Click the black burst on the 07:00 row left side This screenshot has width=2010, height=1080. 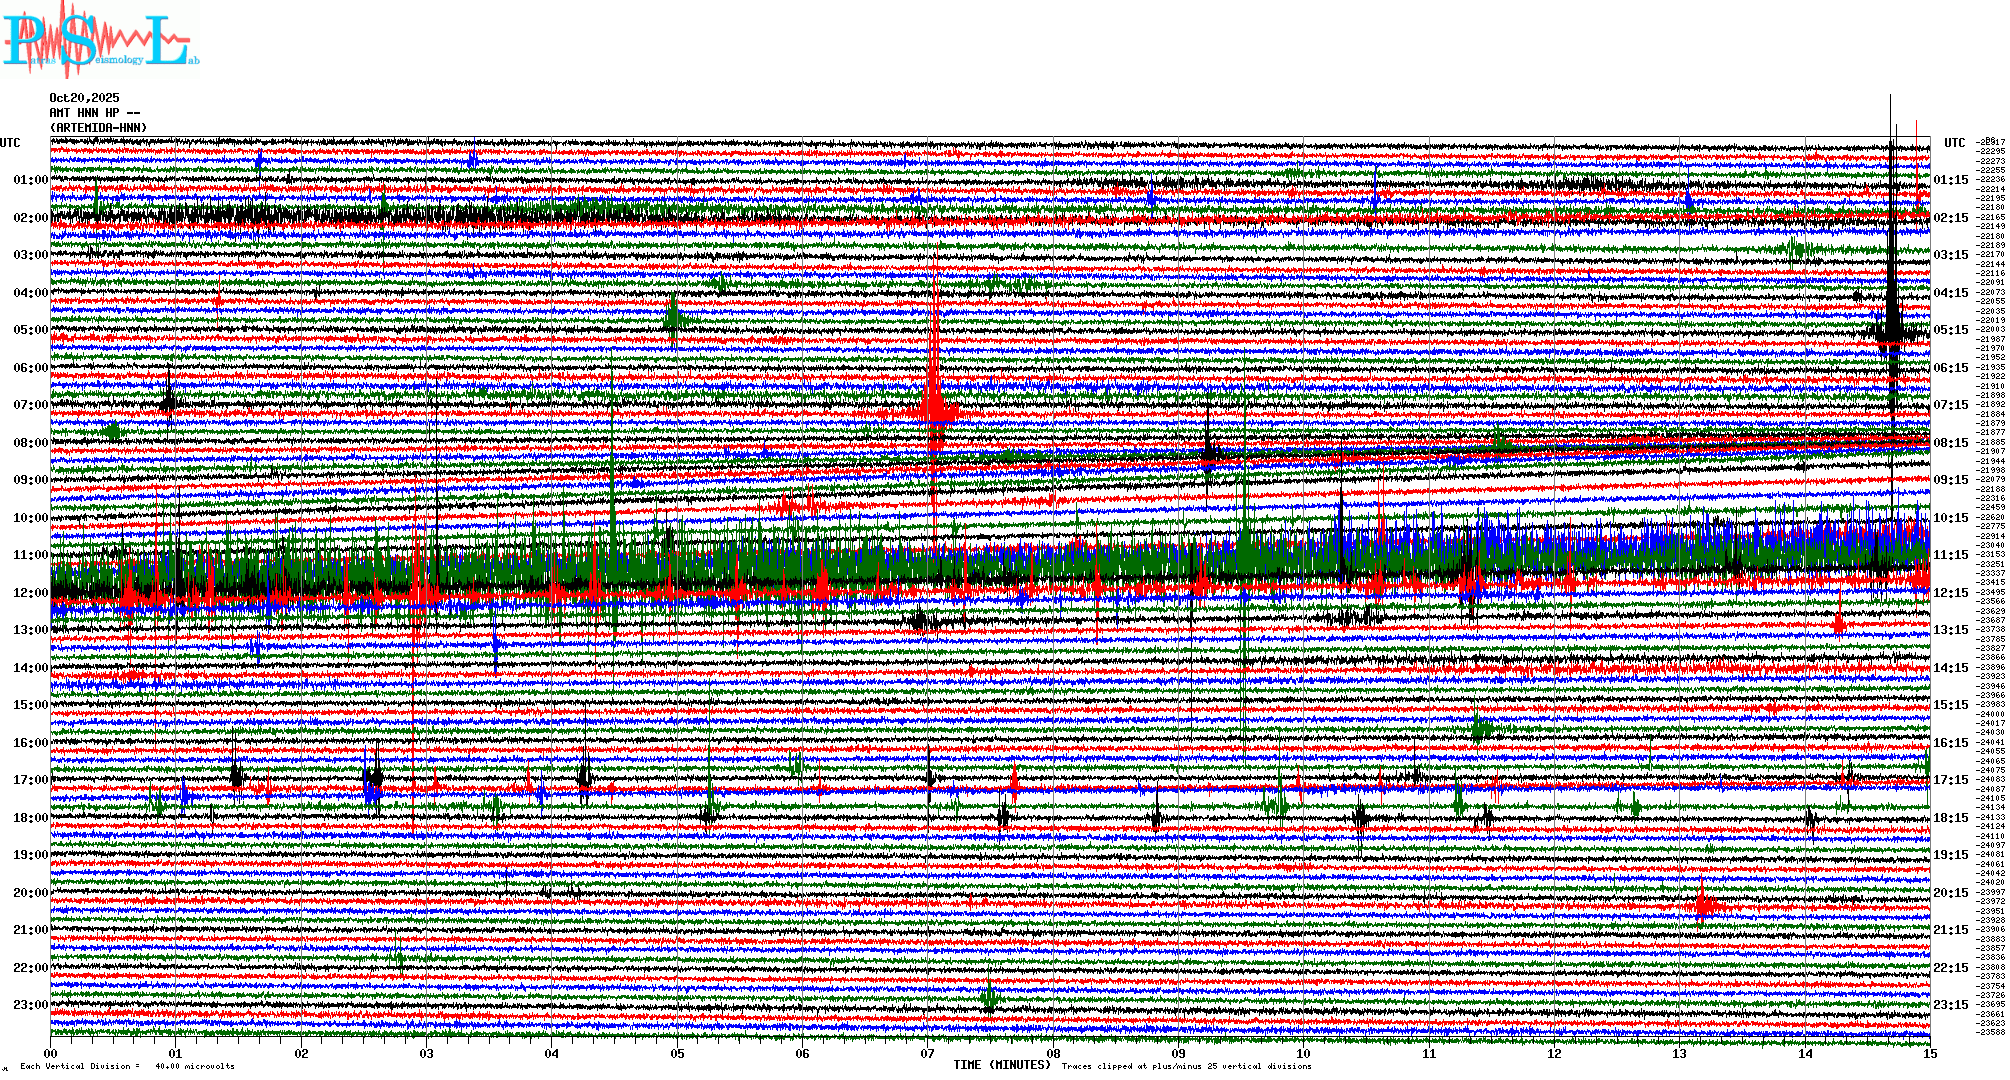pos(168,400)
